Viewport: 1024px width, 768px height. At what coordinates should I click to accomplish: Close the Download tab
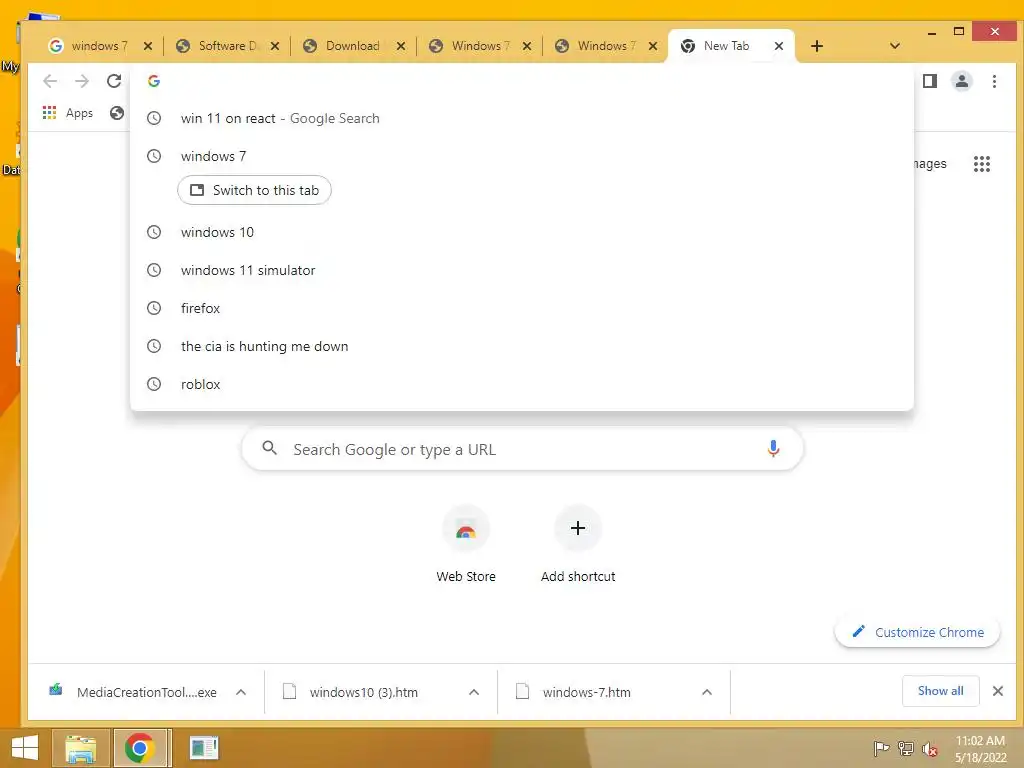(401, 46)
